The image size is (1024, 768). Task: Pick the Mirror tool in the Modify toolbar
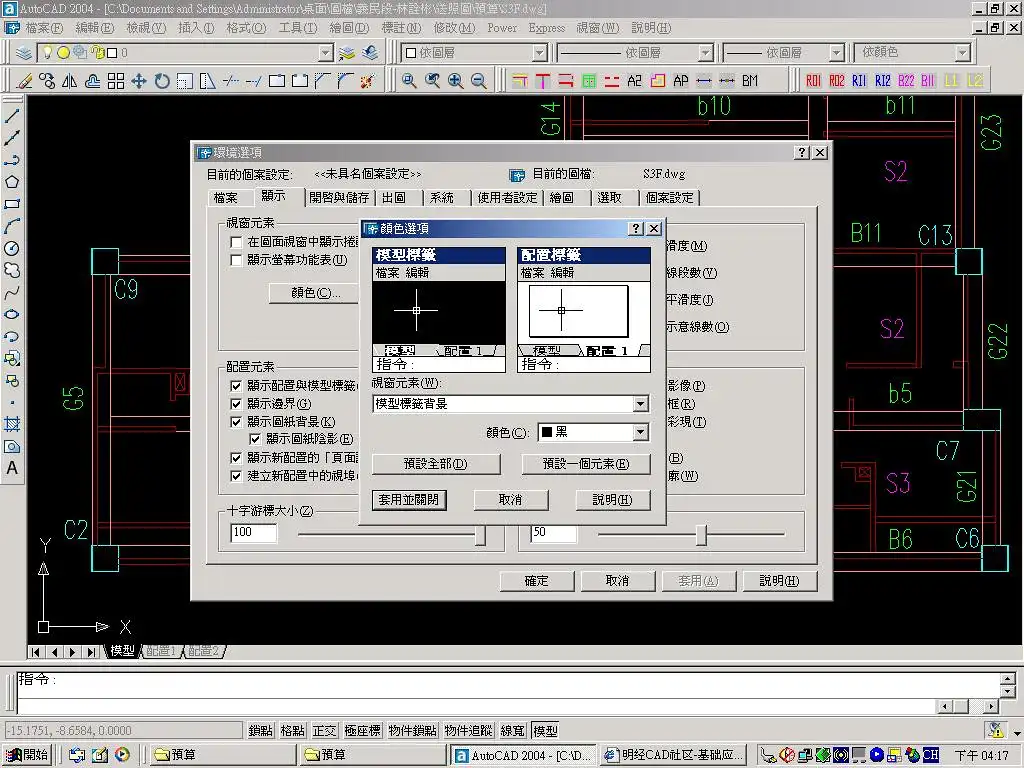69,81
